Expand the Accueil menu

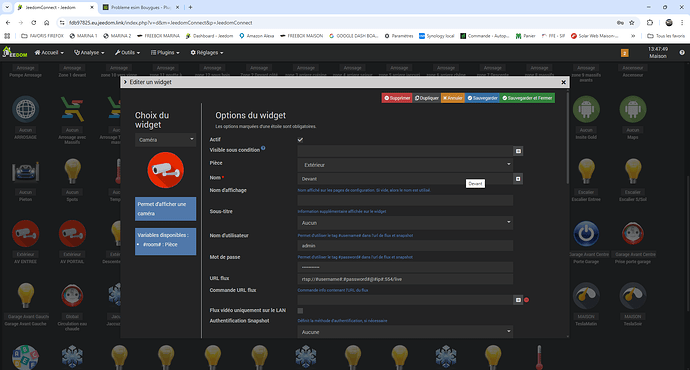coord(49,52)
